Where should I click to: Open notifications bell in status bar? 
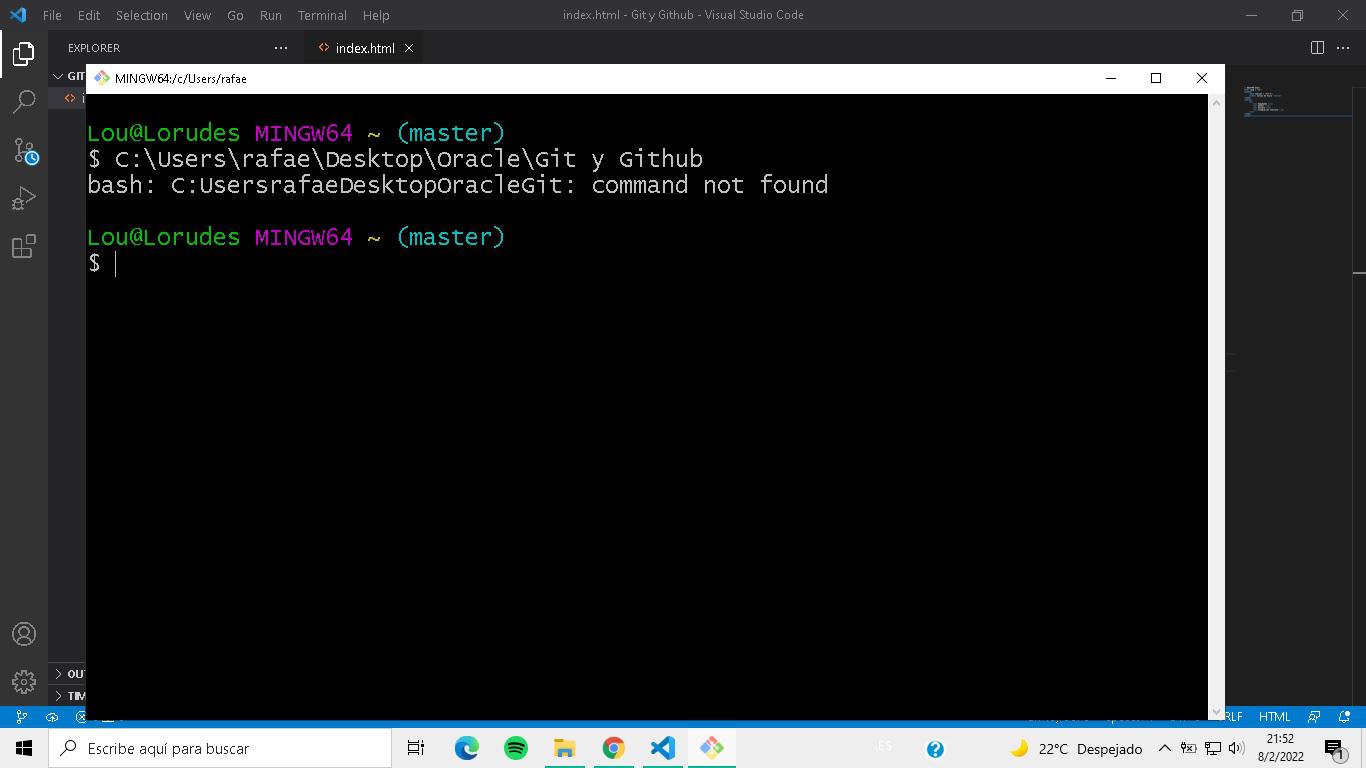[x=1344, y=716]
